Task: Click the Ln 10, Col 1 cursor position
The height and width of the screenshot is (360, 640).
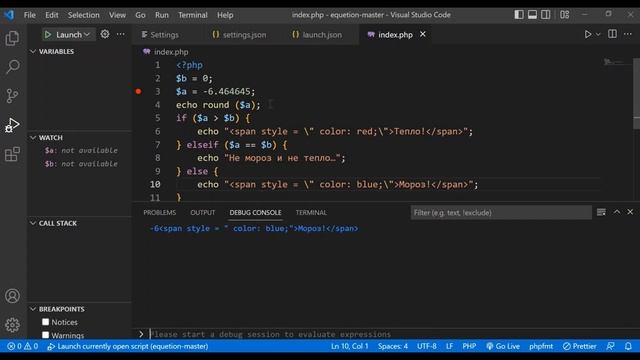Action: (349, 346)
